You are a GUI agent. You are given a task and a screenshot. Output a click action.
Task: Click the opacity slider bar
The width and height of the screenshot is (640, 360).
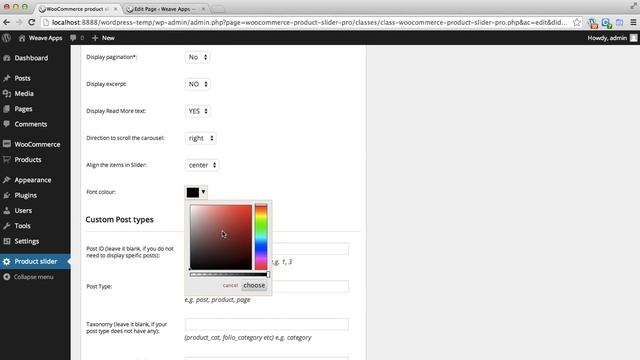pos(229,275)
